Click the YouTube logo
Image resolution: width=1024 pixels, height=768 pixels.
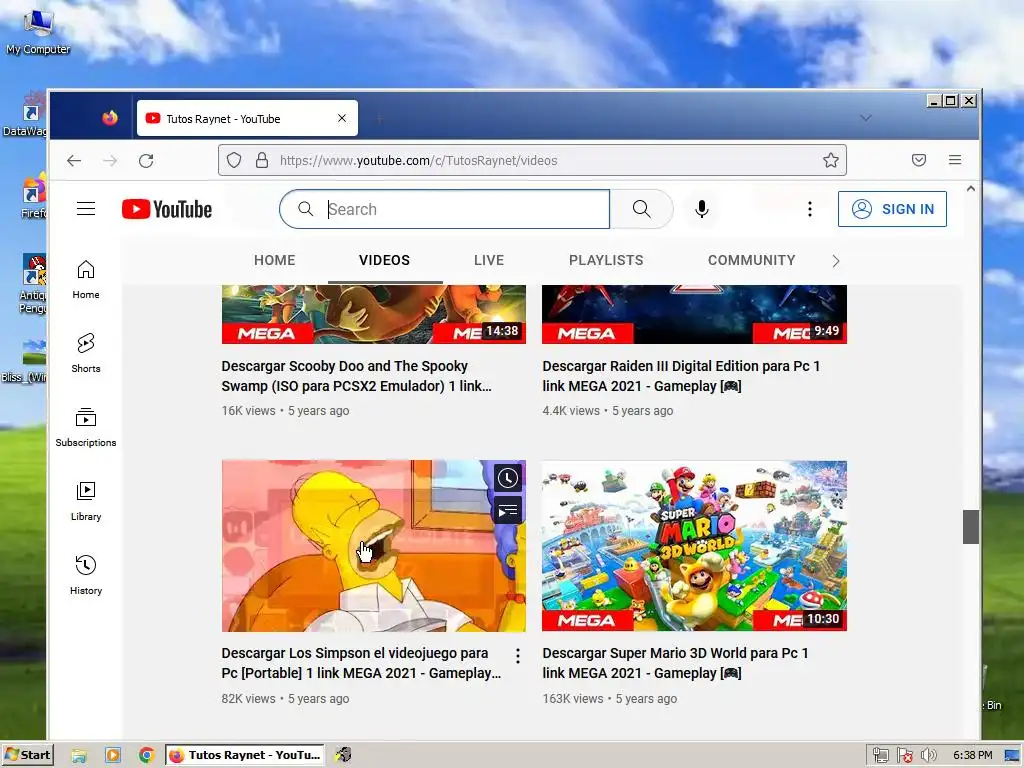click(x=167, y=209)
